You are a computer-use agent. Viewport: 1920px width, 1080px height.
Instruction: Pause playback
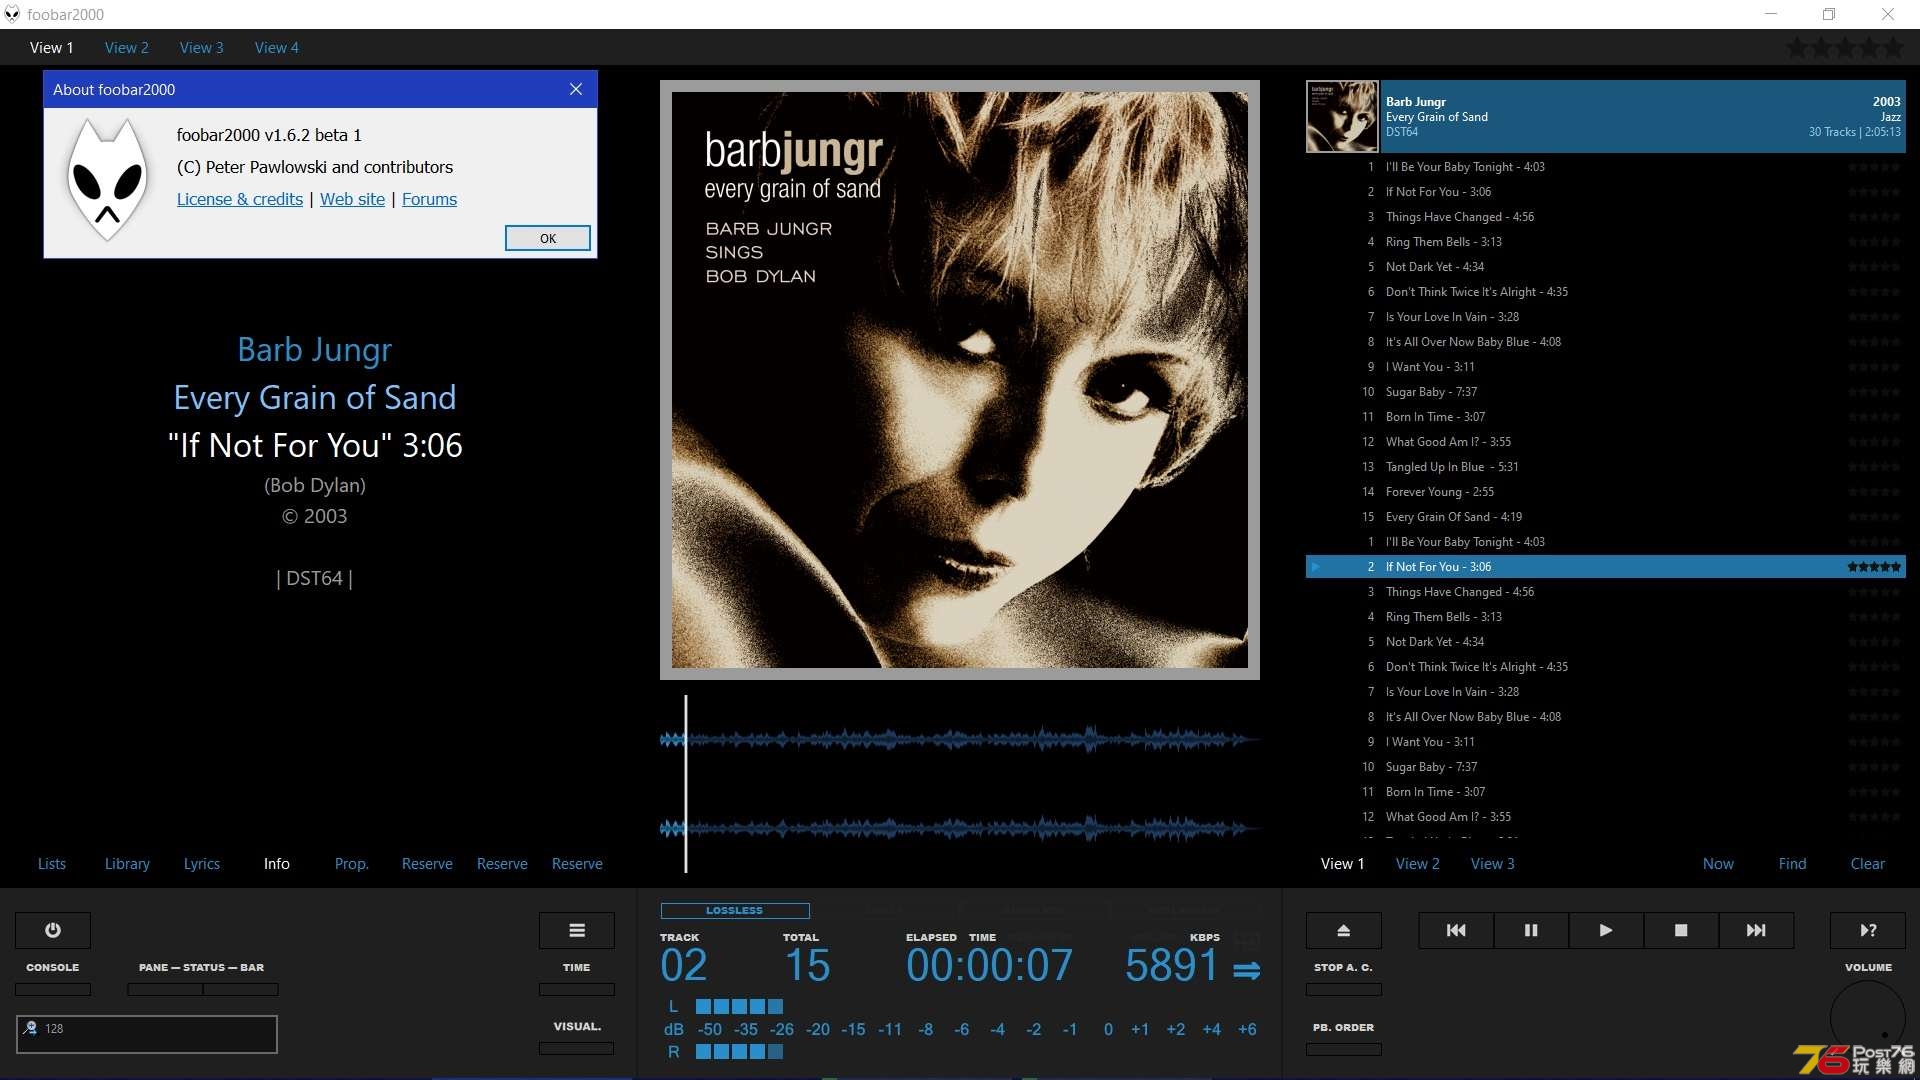click(1531, 930)
